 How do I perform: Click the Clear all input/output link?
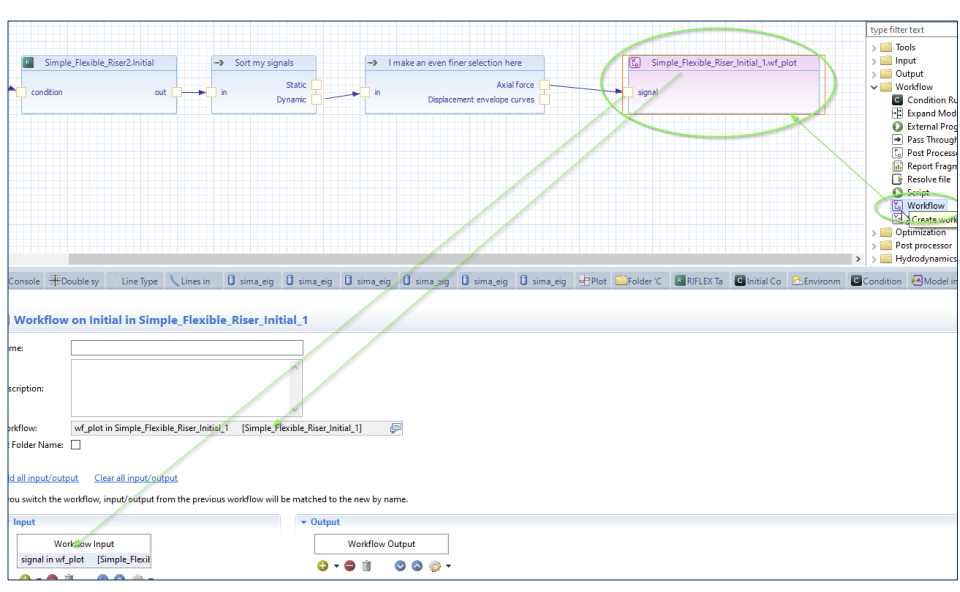(136, 477)
